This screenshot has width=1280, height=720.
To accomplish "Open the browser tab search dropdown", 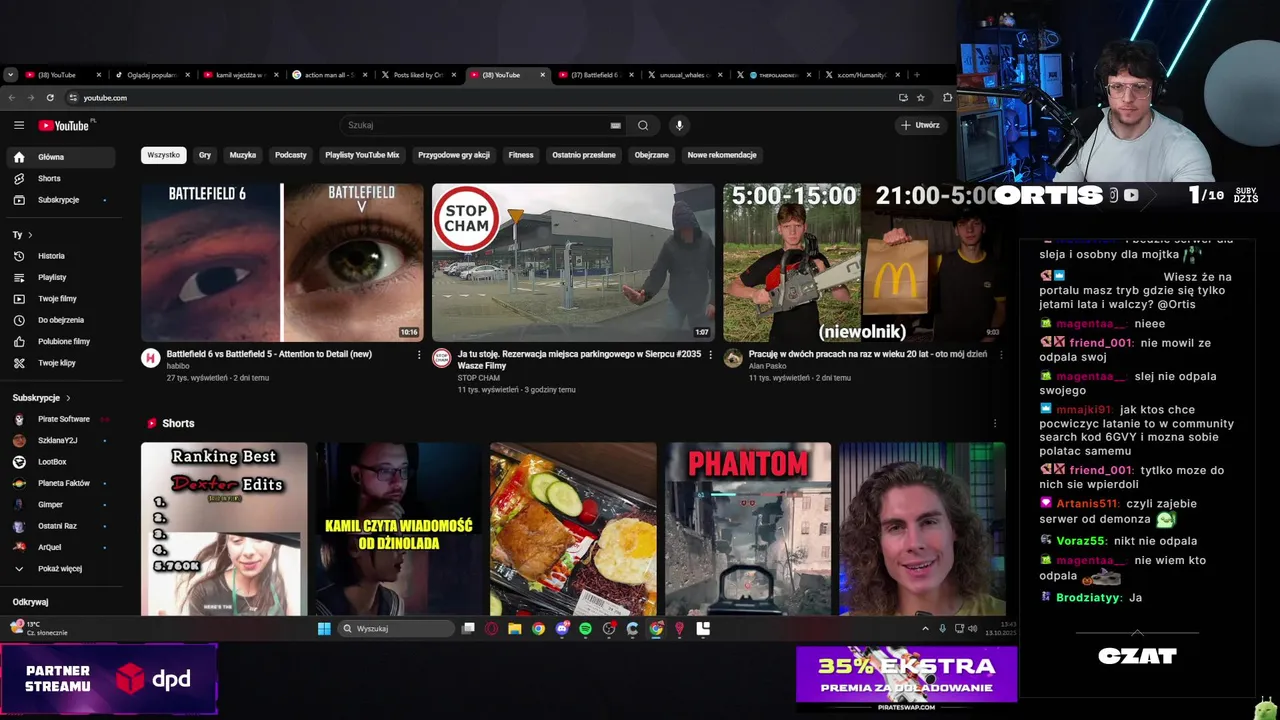I will click(x=10, y=75).
